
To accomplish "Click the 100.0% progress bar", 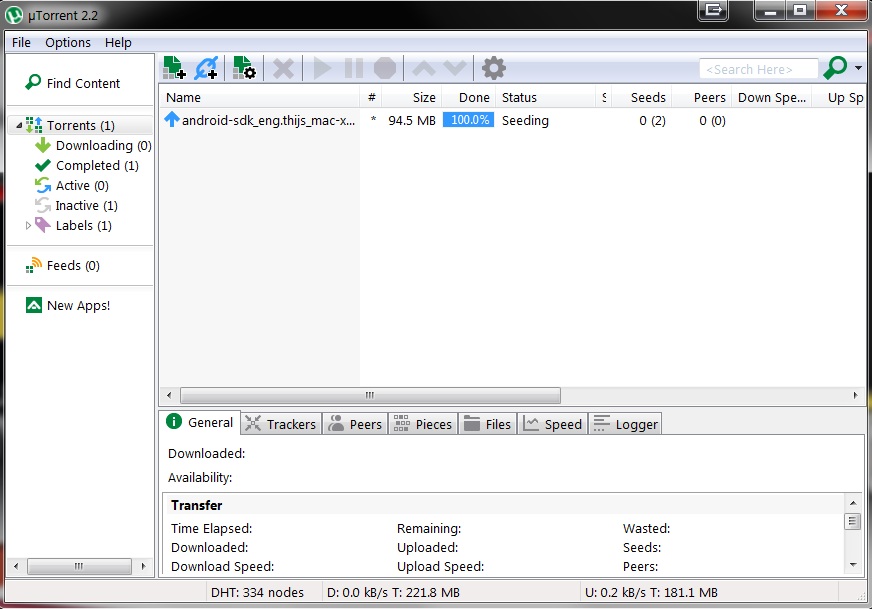I will pyautogui.click(x=468, y=120).
